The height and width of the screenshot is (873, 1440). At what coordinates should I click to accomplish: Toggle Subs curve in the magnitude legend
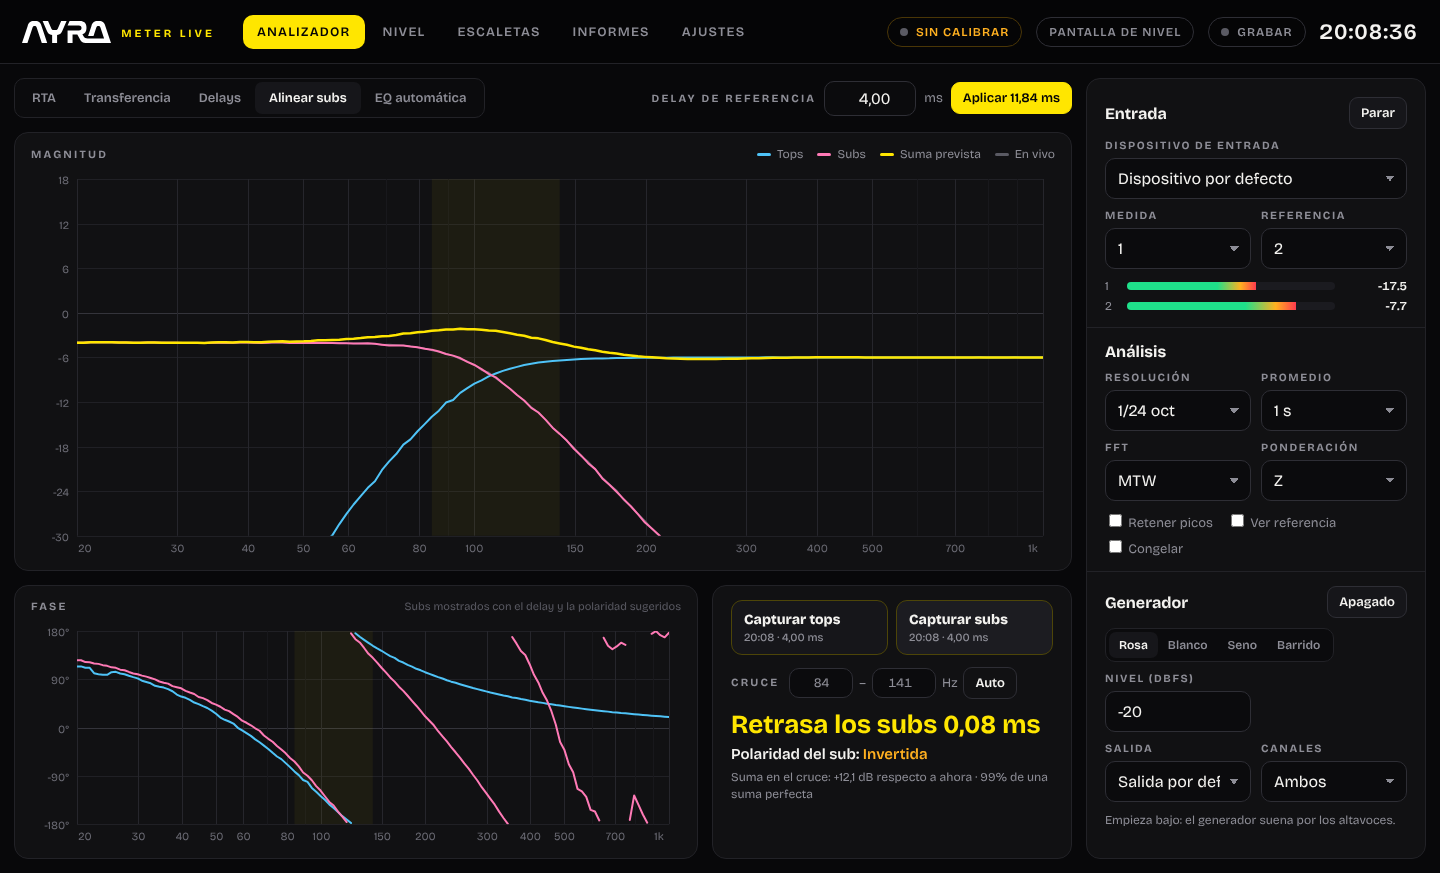pos(841,154)
